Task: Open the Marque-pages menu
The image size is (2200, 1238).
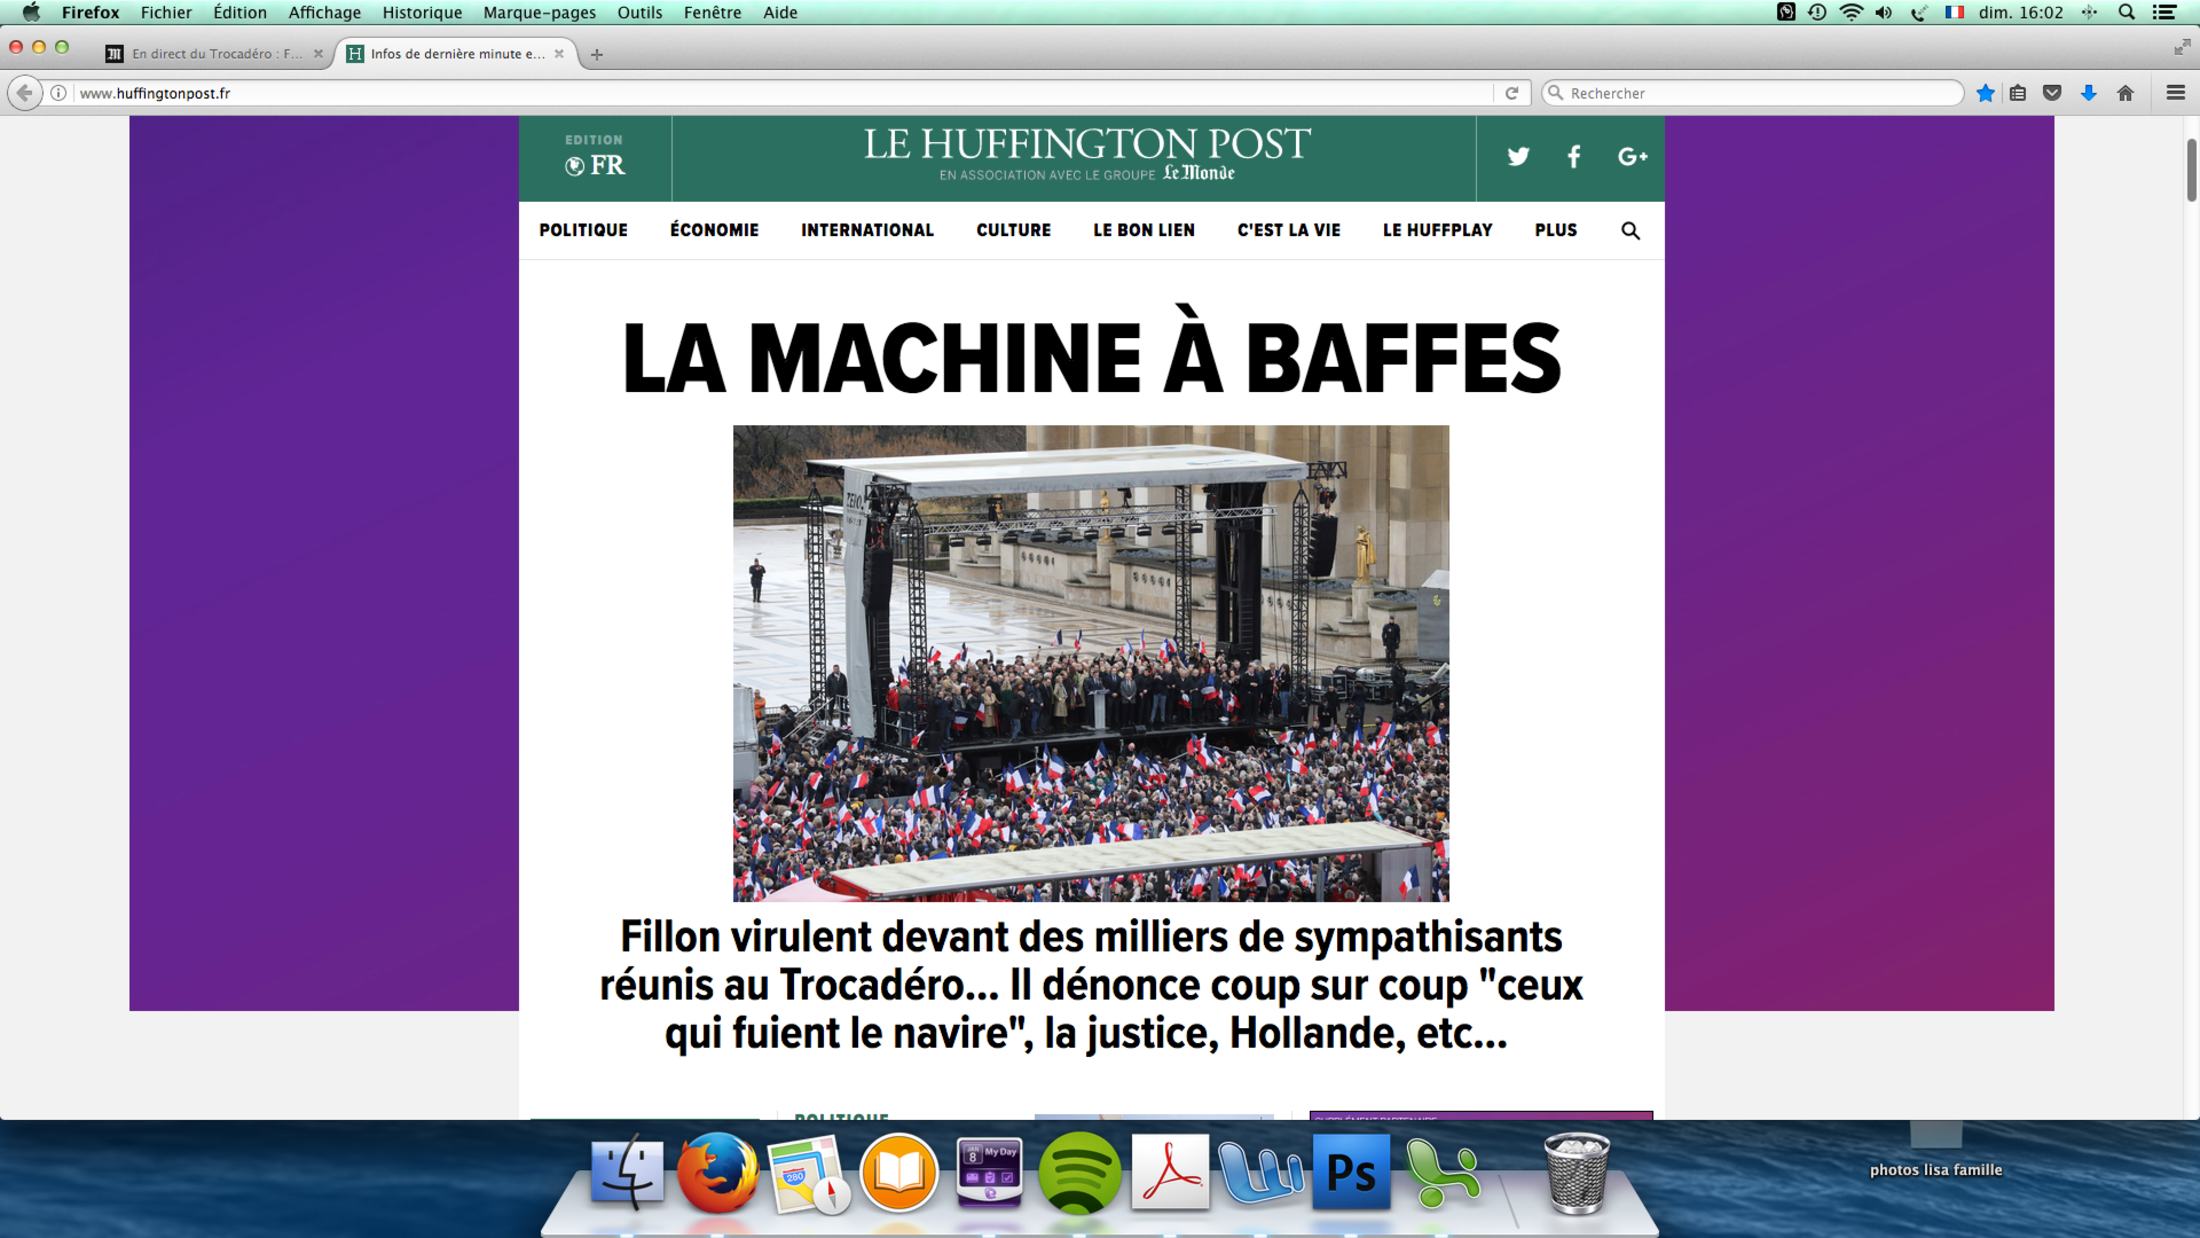Action: [539, 12]
